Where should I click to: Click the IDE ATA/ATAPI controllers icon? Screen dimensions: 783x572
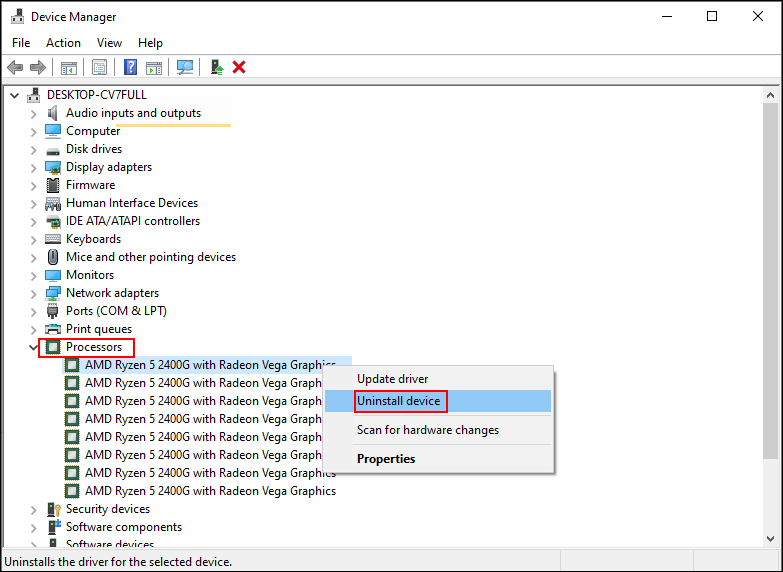point(52,221)
